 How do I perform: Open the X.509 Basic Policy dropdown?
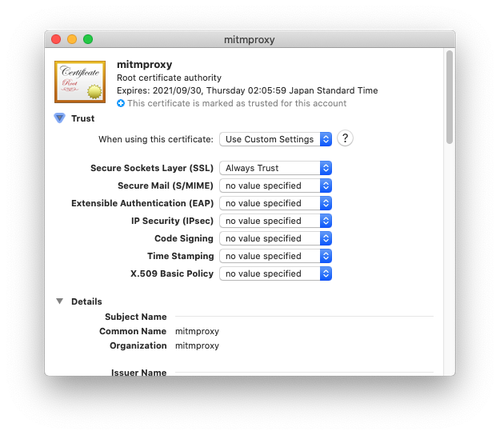[x=275, y=274]
